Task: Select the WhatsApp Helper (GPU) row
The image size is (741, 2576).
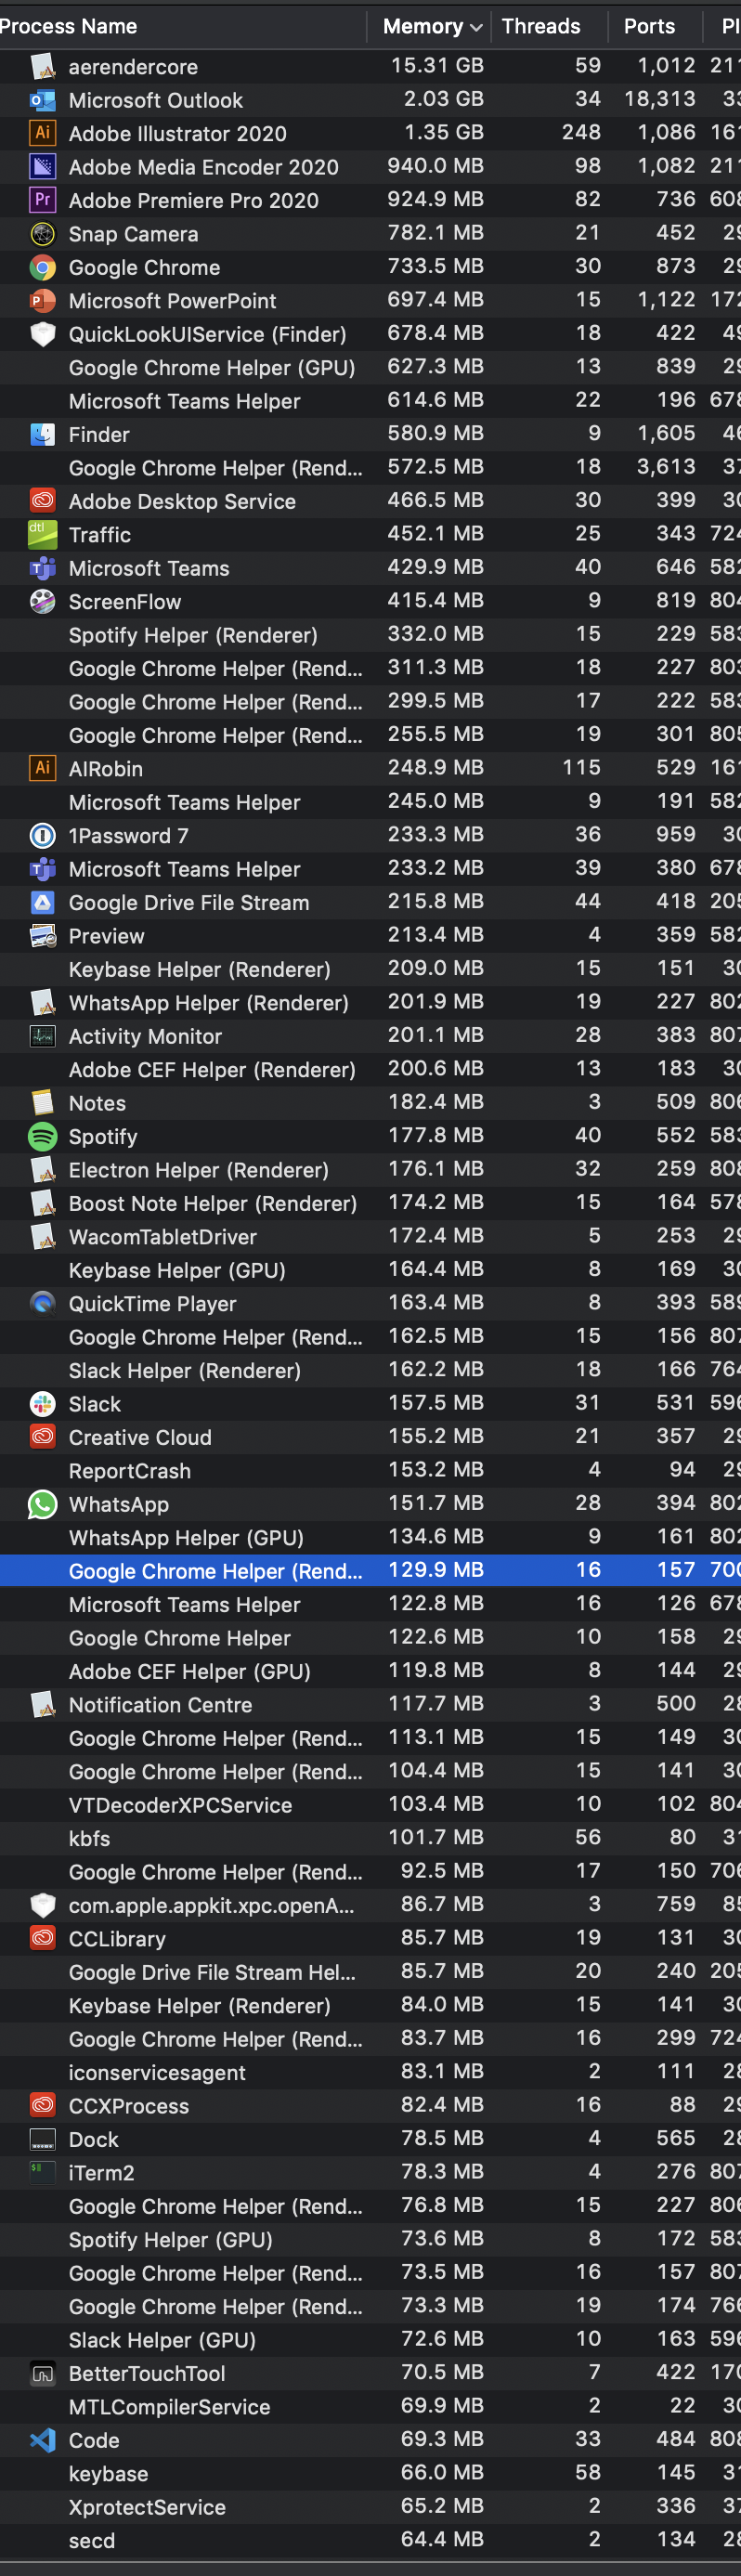Action: coord(370,1537)
